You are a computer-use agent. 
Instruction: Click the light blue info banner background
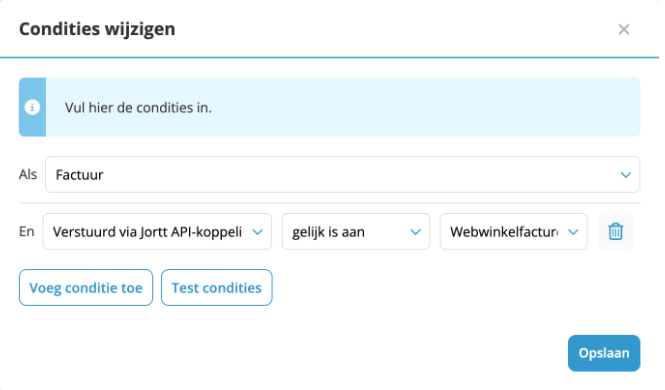tap(343, 107)
